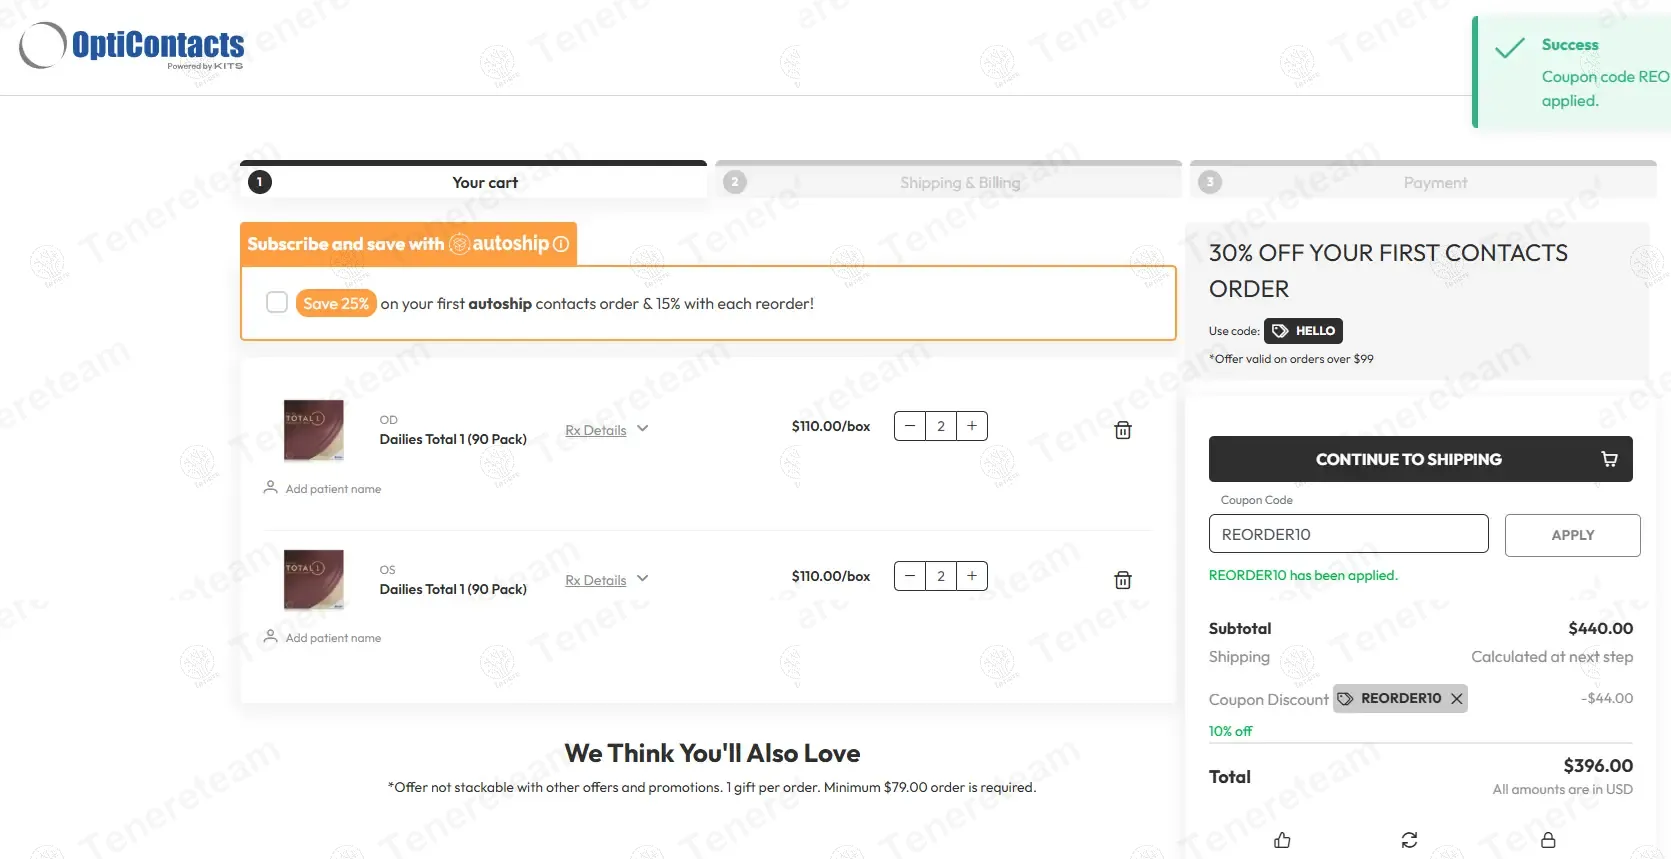Image resolution: width=1671 pixels, height=859 pixels.
Task: Click the Apply coupon button
Action: 1572,535
